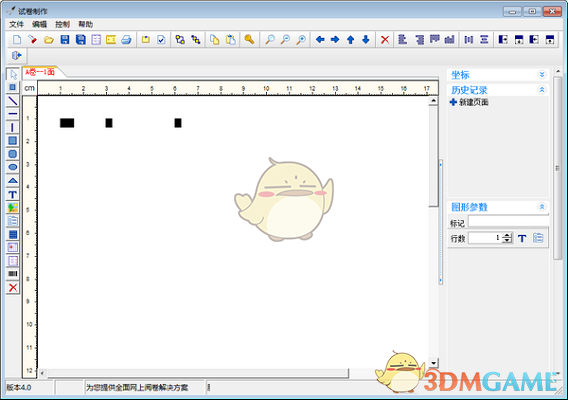Click the checkmark document toolbar icon

161,39
